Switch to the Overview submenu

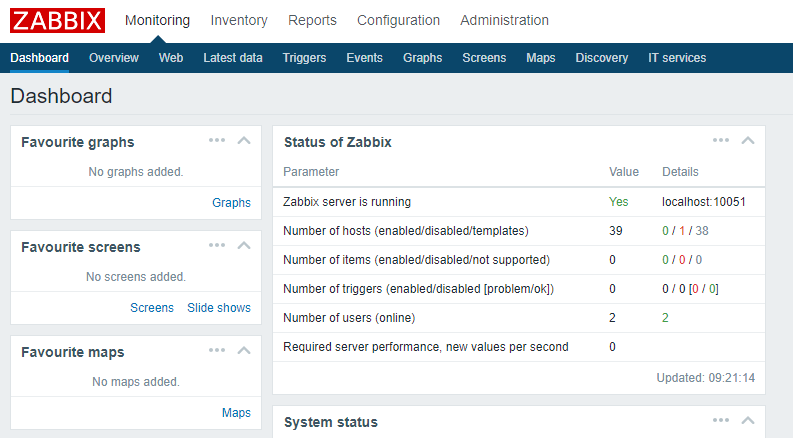pyautogui.click(x=114, y=58)
